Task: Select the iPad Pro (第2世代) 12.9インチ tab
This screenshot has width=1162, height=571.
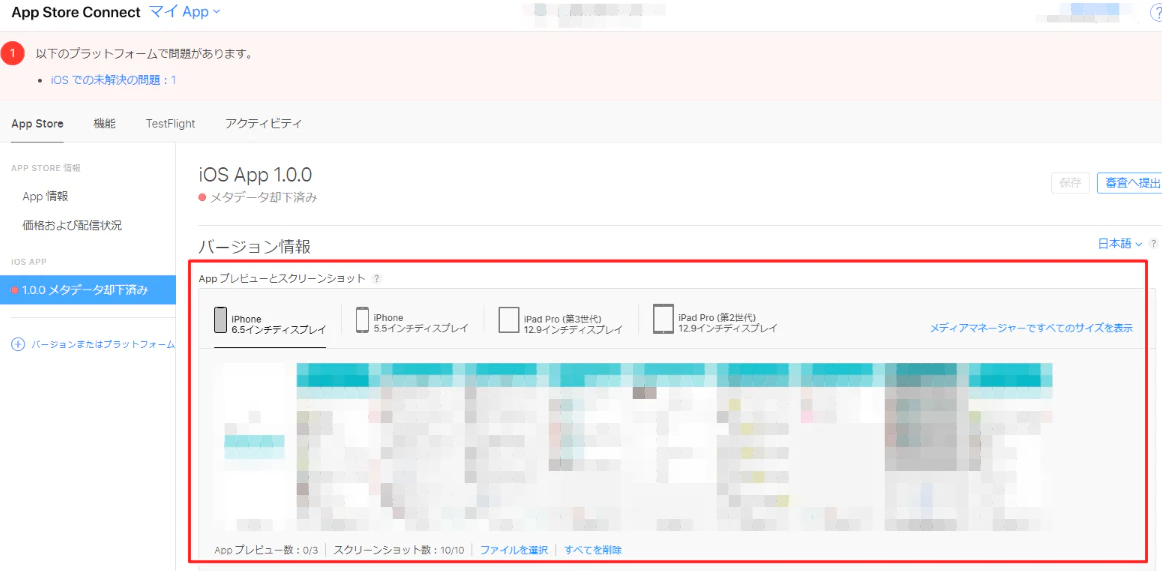Action: click(x=716, y=319)
